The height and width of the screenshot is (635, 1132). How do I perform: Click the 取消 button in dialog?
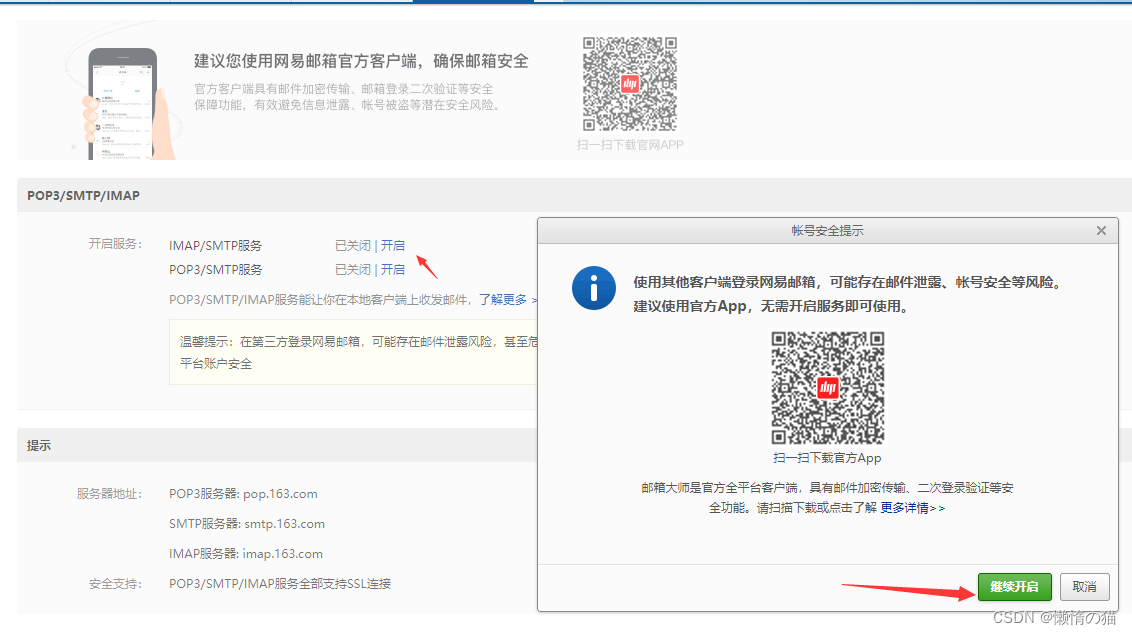pos(1084,587)
